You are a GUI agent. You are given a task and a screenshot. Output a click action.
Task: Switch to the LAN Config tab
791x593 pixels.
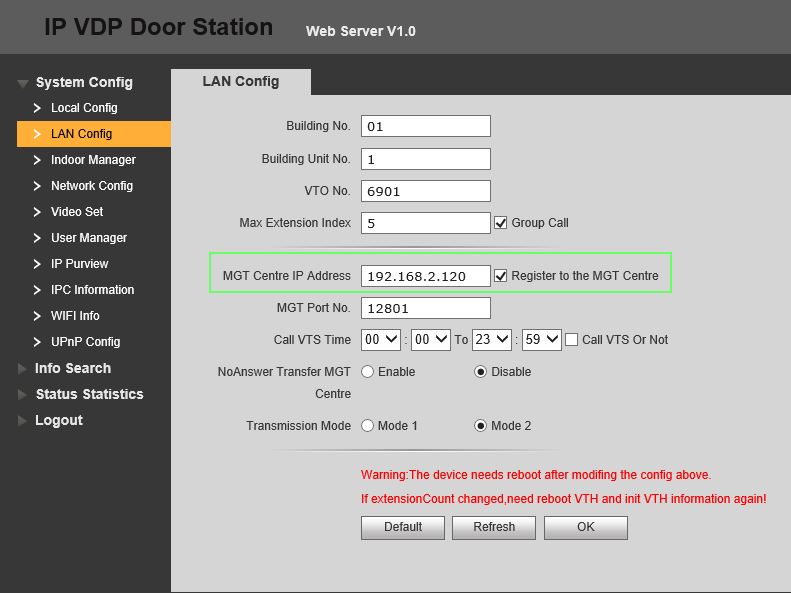point(240,81)
